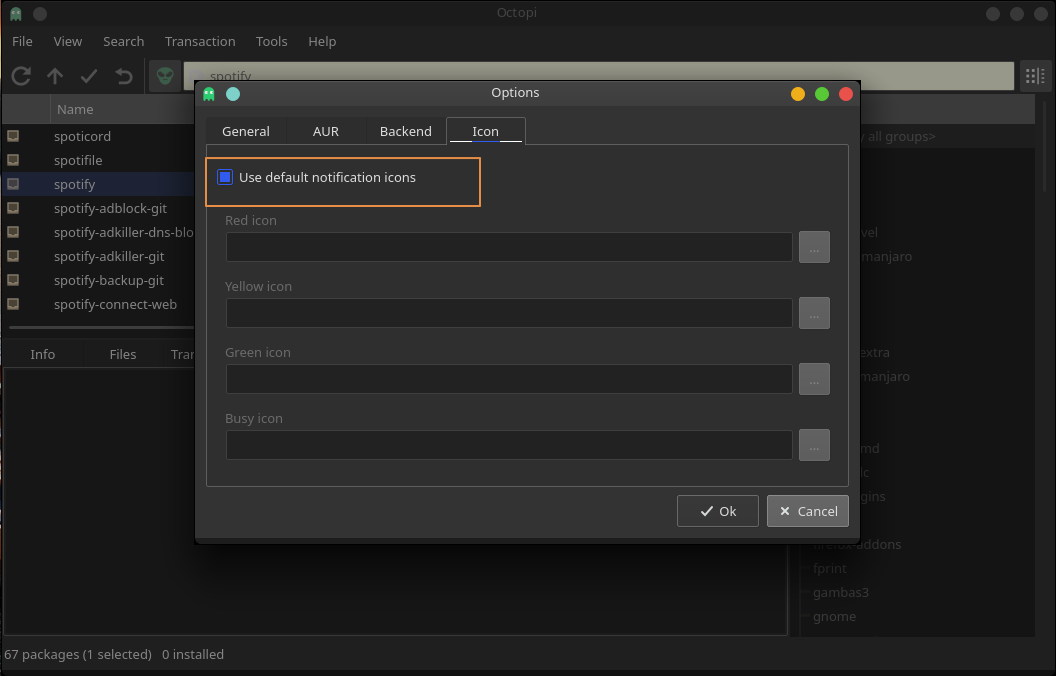Open the Tools menu
This screenshot has width=1056, height=676.
(x=271, y=41)
